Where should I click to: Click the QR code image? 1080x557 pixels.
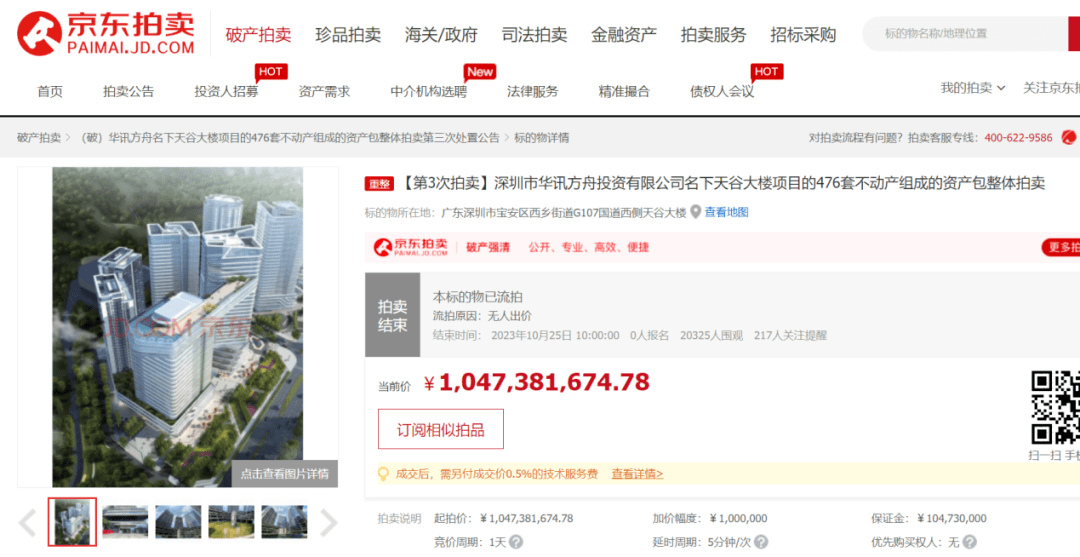coord(1055,408)
